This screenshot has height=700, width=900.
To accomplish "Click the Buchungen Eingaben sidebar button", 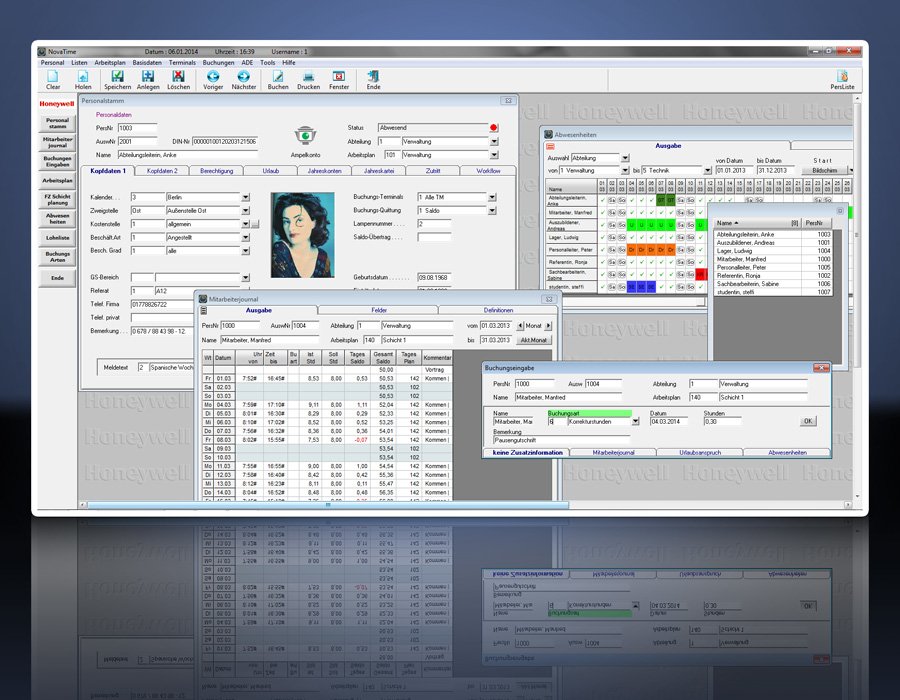I will tap(57, 161).
